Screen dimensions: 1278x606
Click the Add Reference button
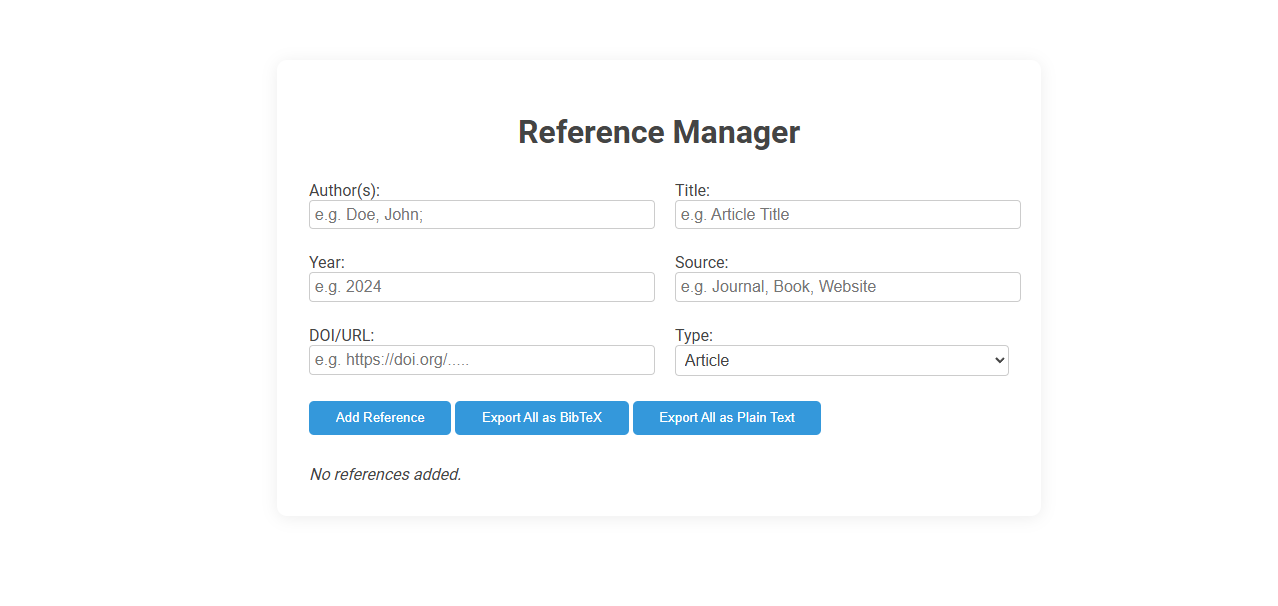(379, 418)
